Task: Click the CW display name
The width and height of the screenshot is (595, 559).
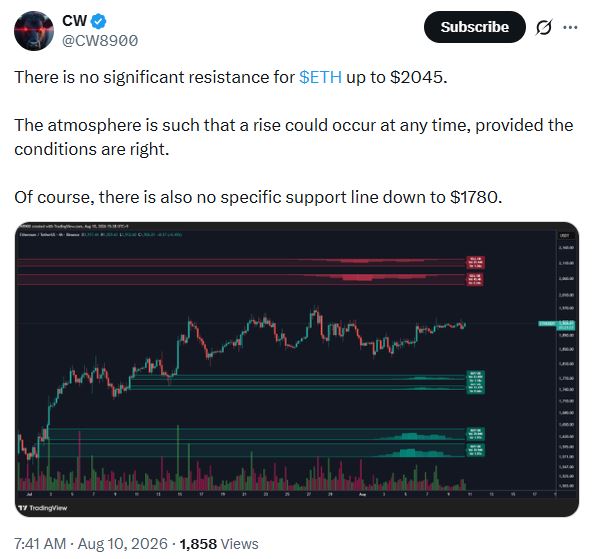Action: pyautogui.click(x=74, y=21)
